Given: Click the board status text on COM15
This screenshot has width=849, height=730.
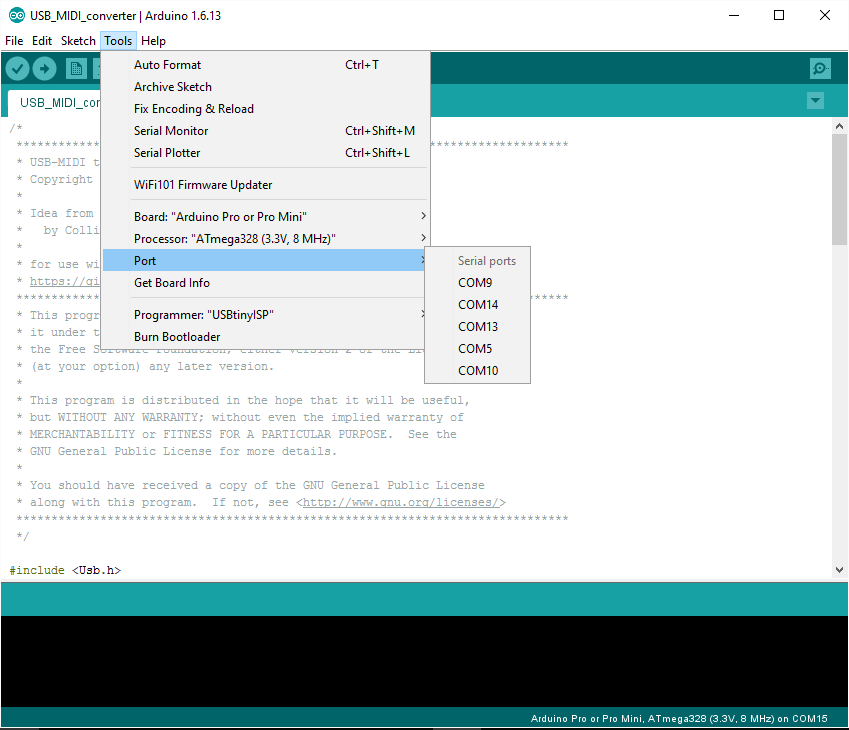Looking at the screenshot, I should 678,719.
